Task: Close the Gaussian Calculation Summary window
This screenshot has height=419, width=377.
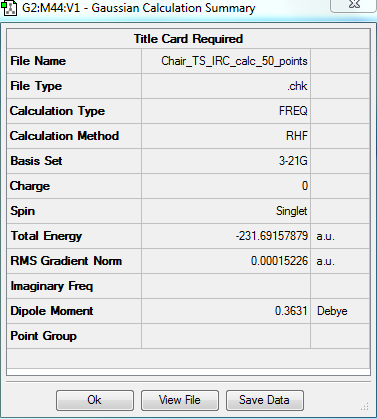Action: pyautogui.click(x=354, y=5)
